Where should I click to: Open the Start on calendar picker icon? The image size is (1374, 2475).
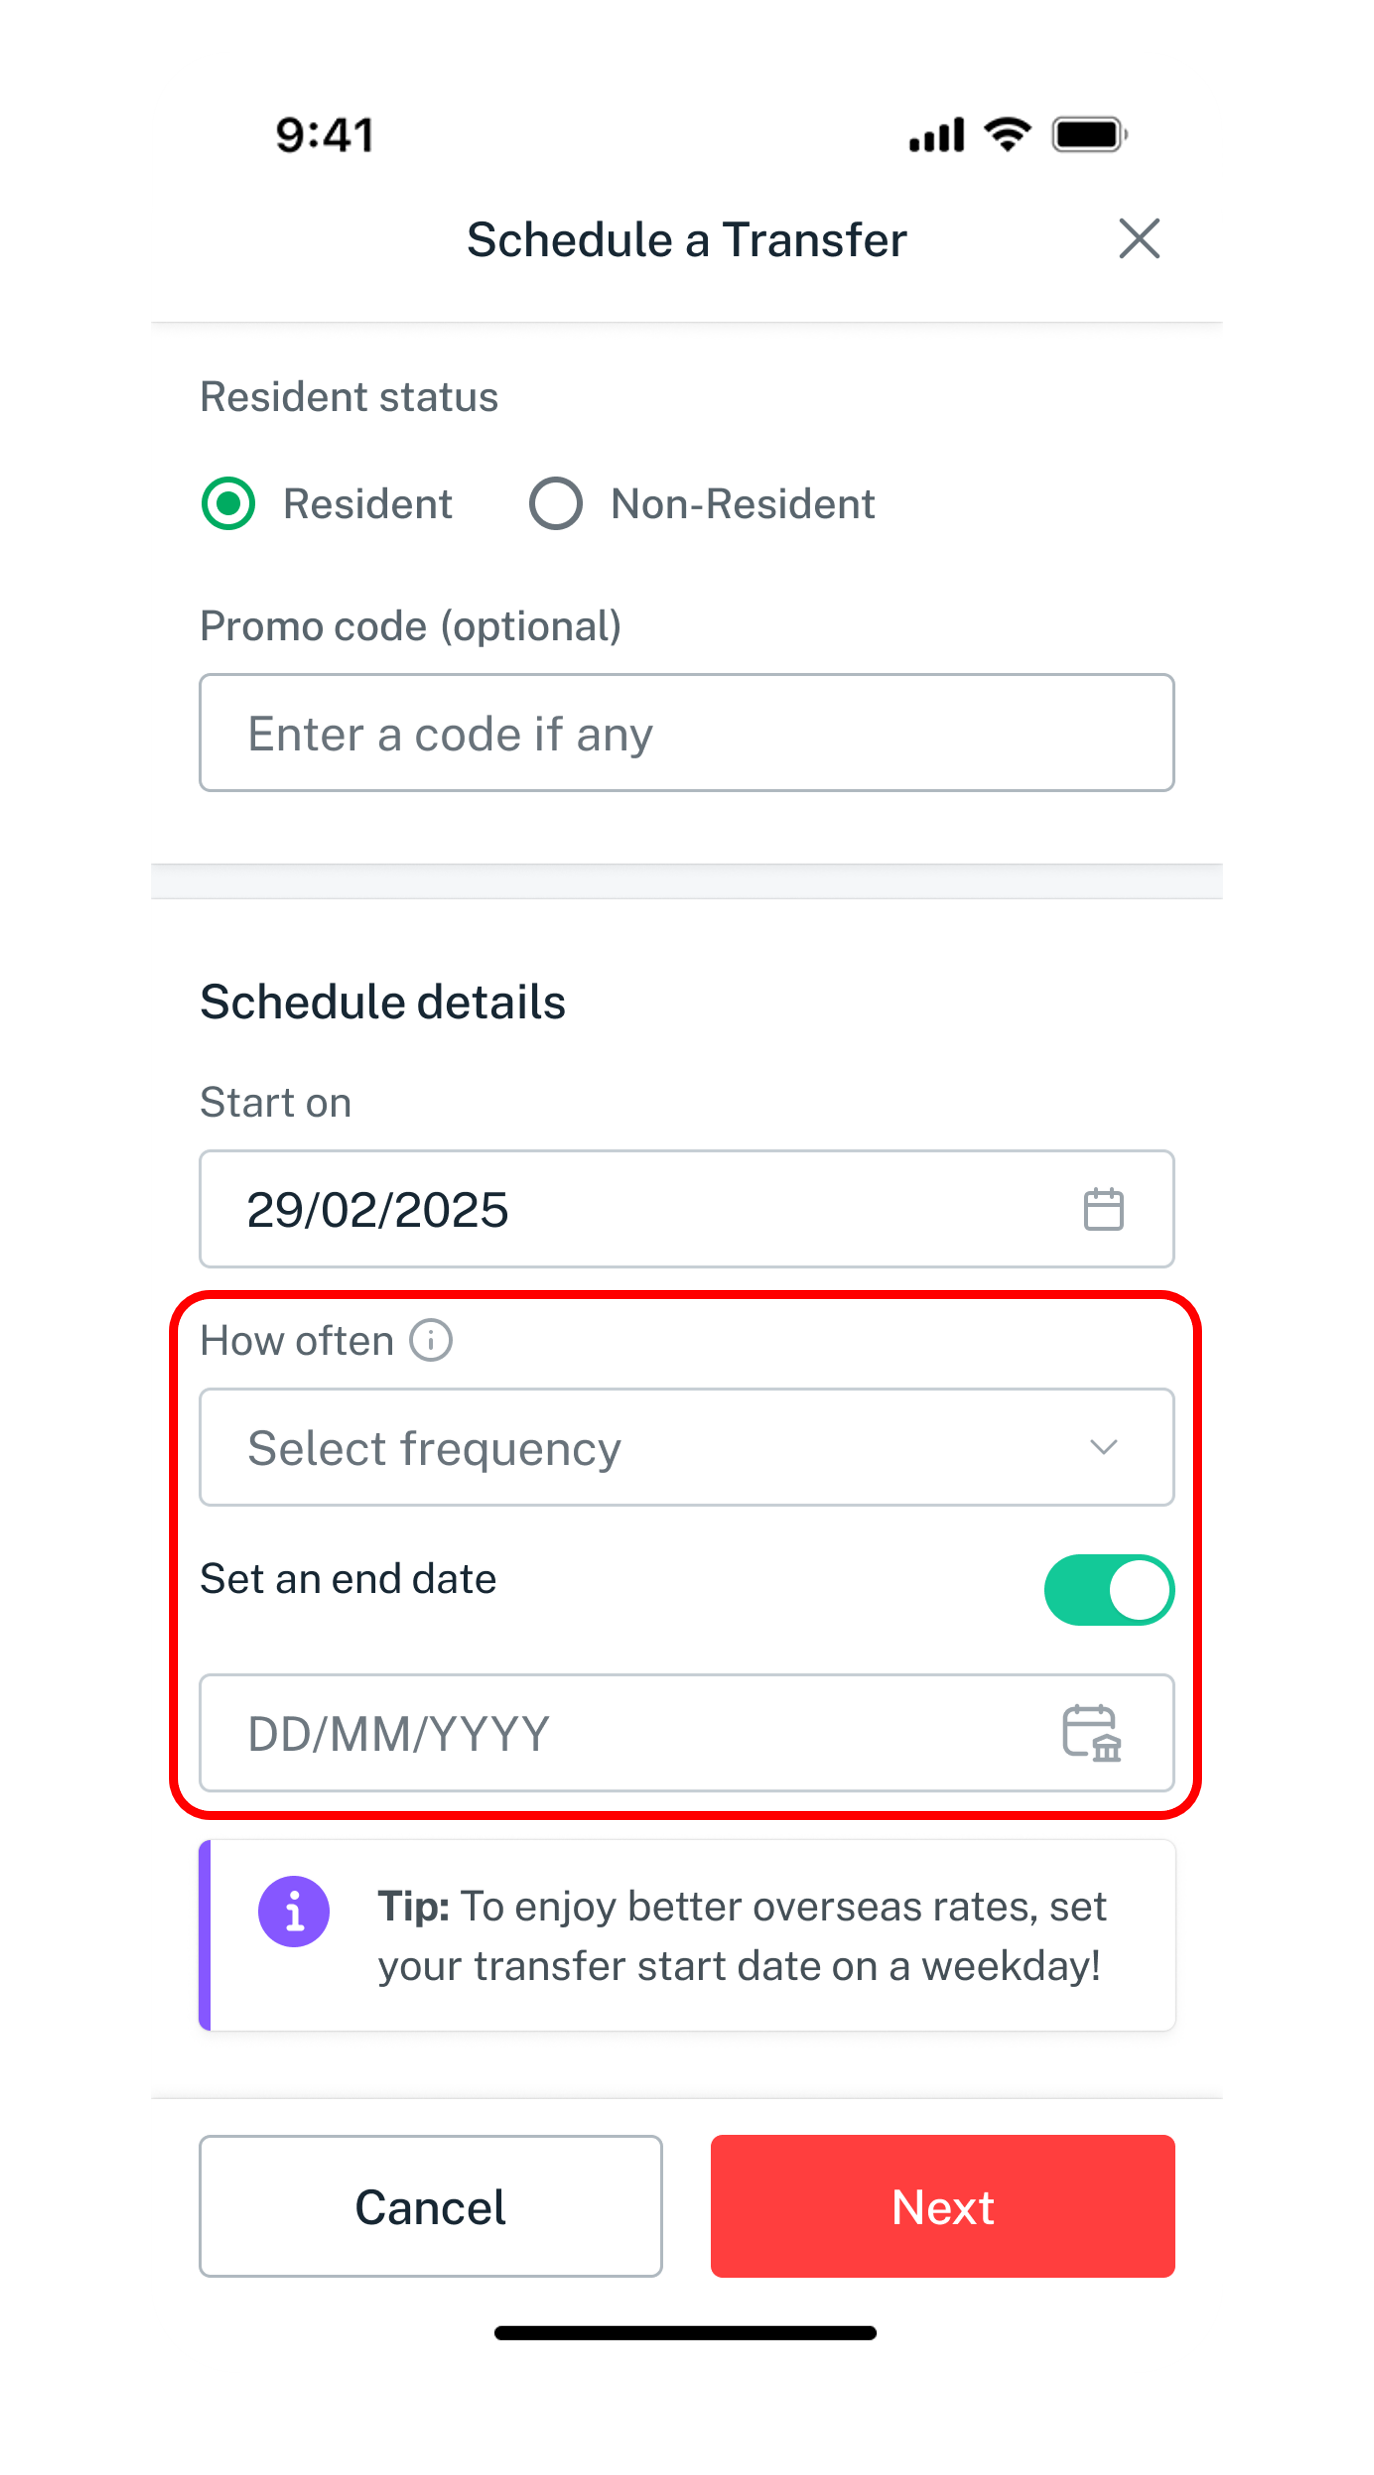tap(1103, 1209)
